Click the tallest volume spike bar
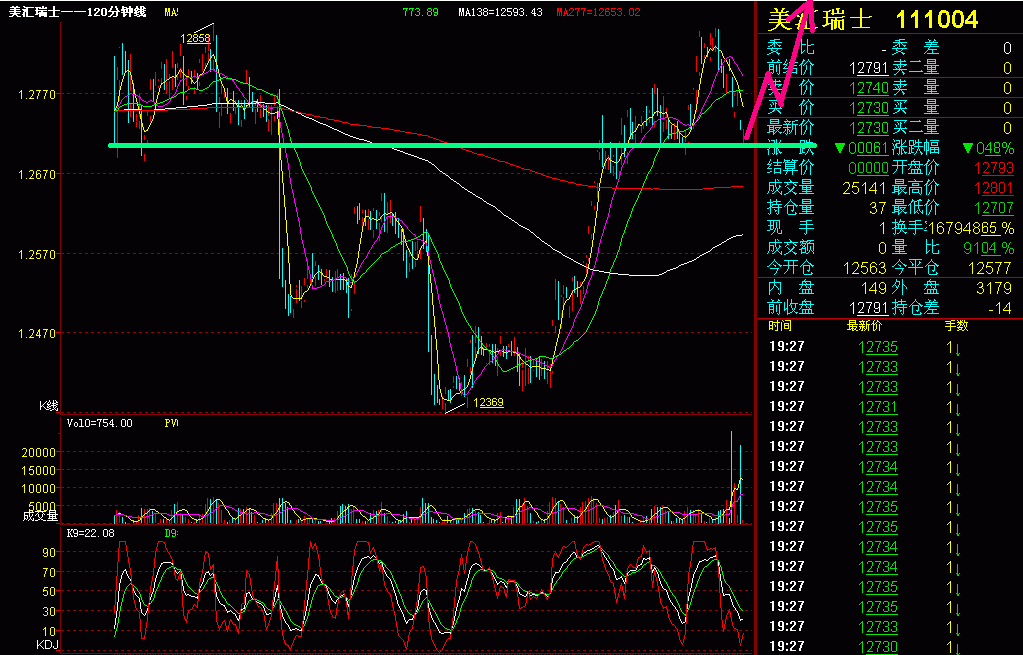 731,477
